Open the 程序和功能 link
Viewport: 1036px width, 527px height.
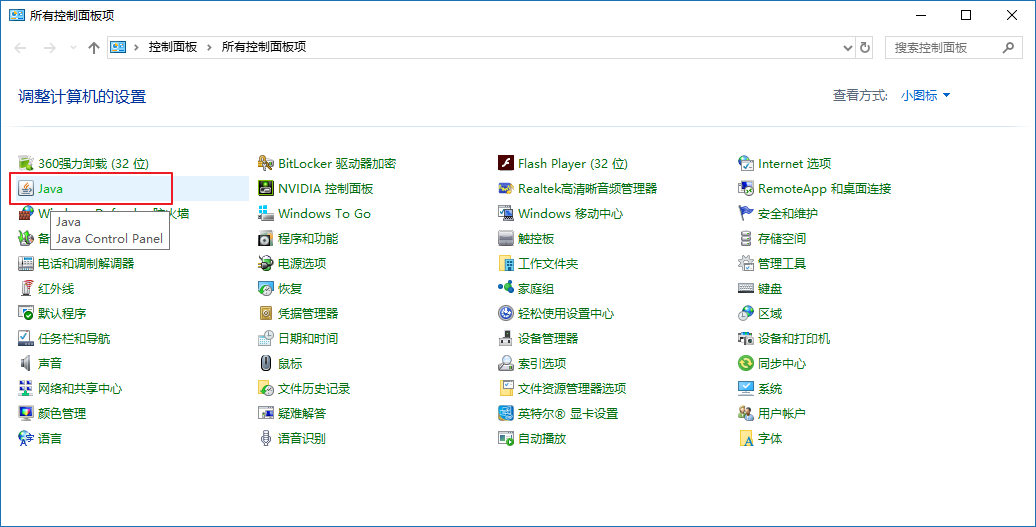(307, 239)
